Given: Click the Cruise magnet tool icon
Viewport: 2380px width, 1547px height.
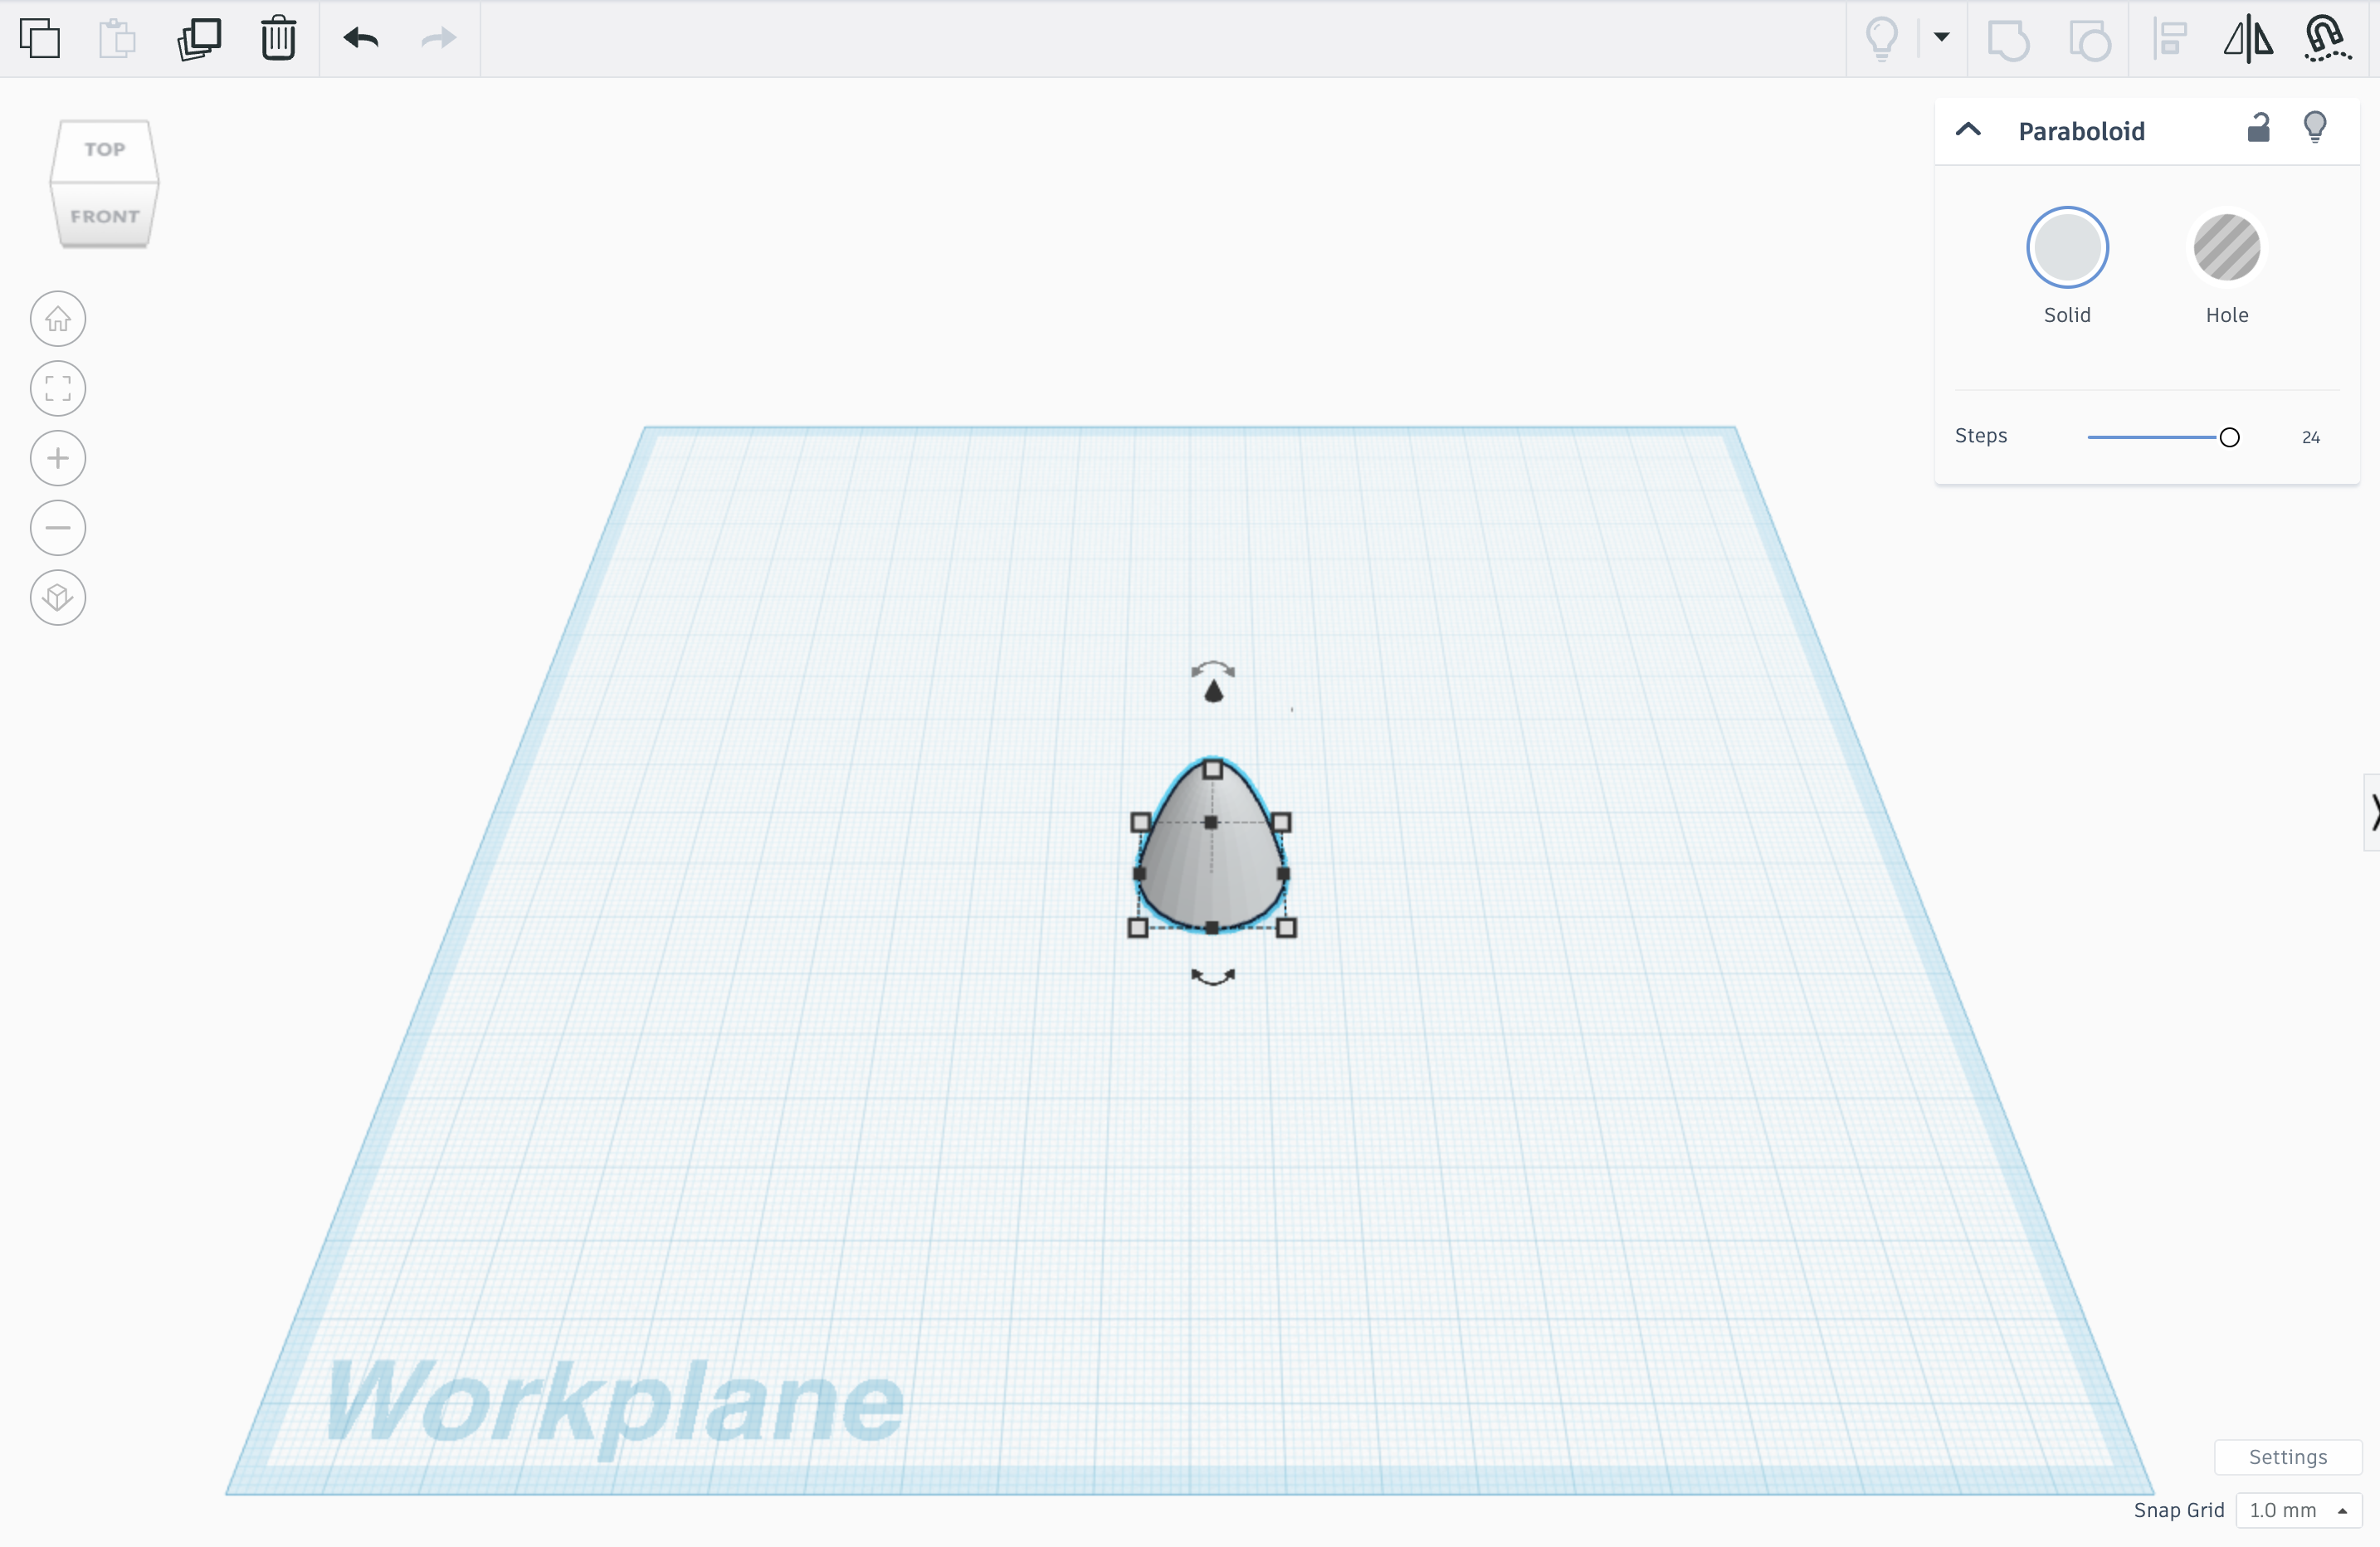Looking at the screenshot, I should pyautogui.click(x=2327, y=39).
